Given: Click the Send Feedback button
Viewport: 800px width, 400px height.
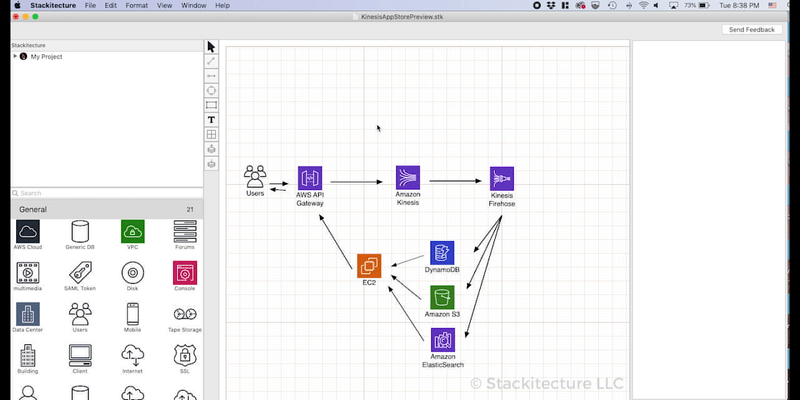Looking at the screenshot, I should [751, 30].
